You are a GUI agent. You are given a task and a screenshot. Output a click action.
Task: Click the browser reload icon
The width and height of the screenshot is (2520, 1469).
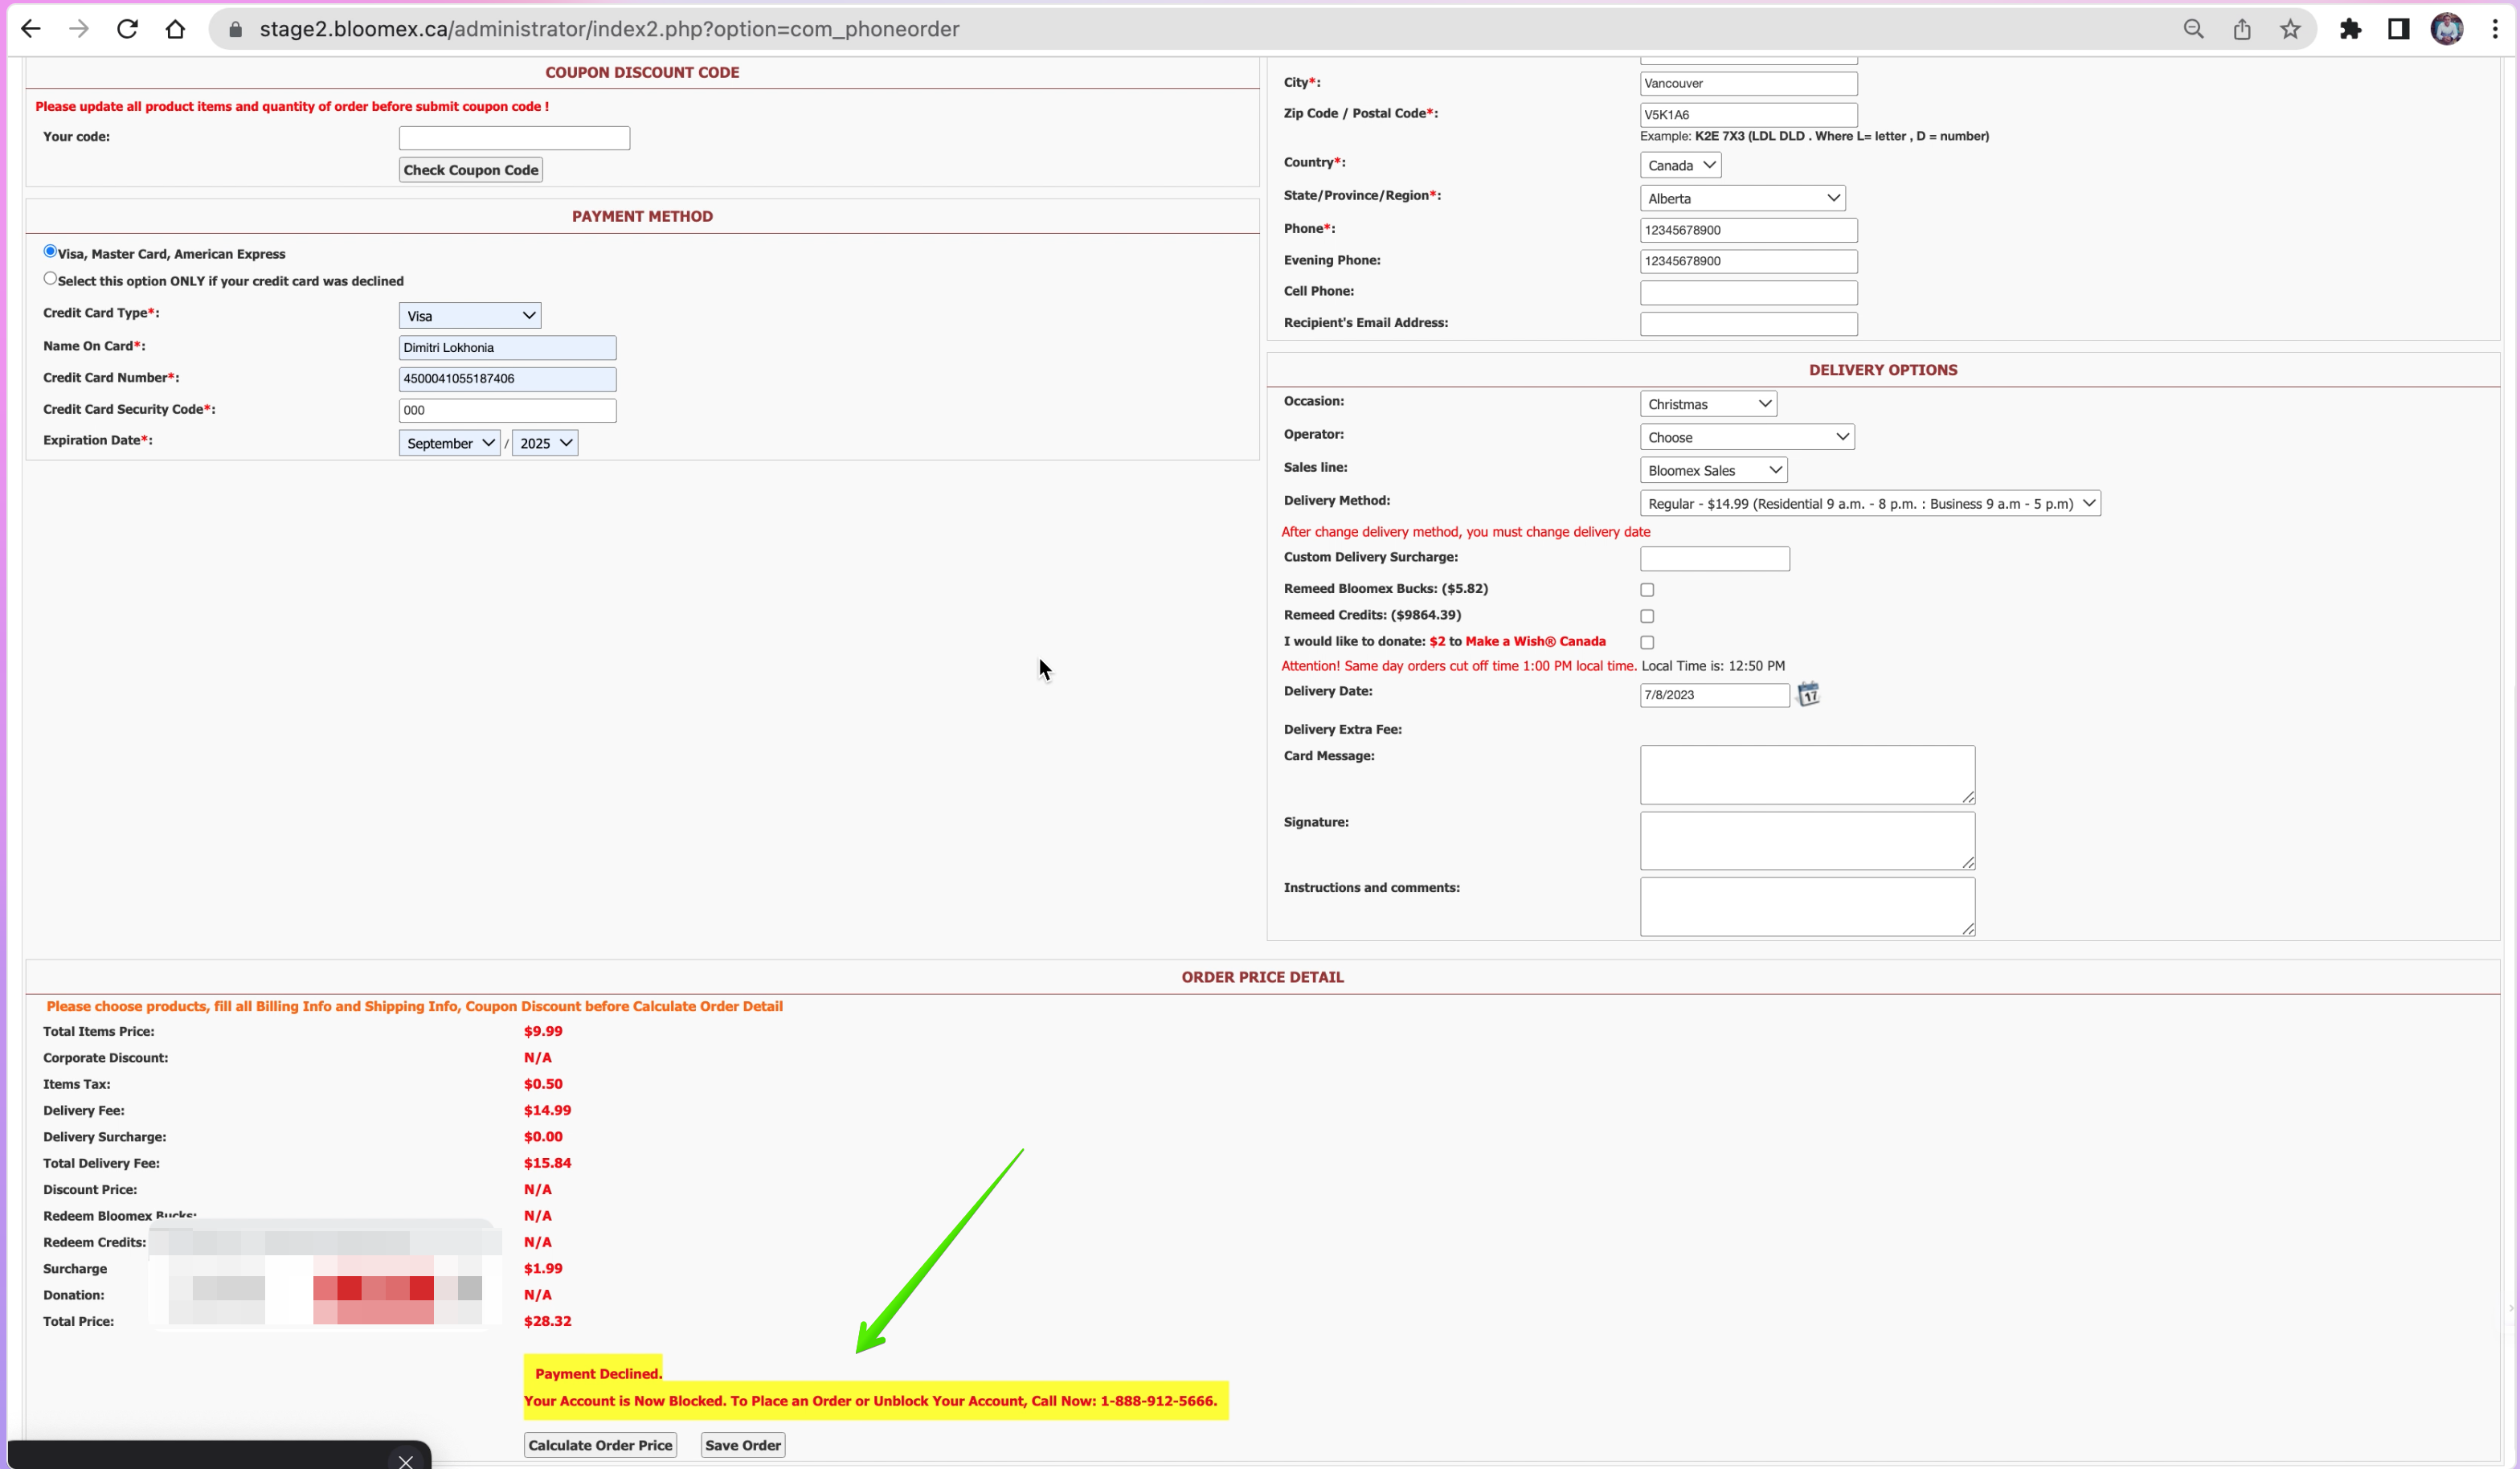[127, 29]
